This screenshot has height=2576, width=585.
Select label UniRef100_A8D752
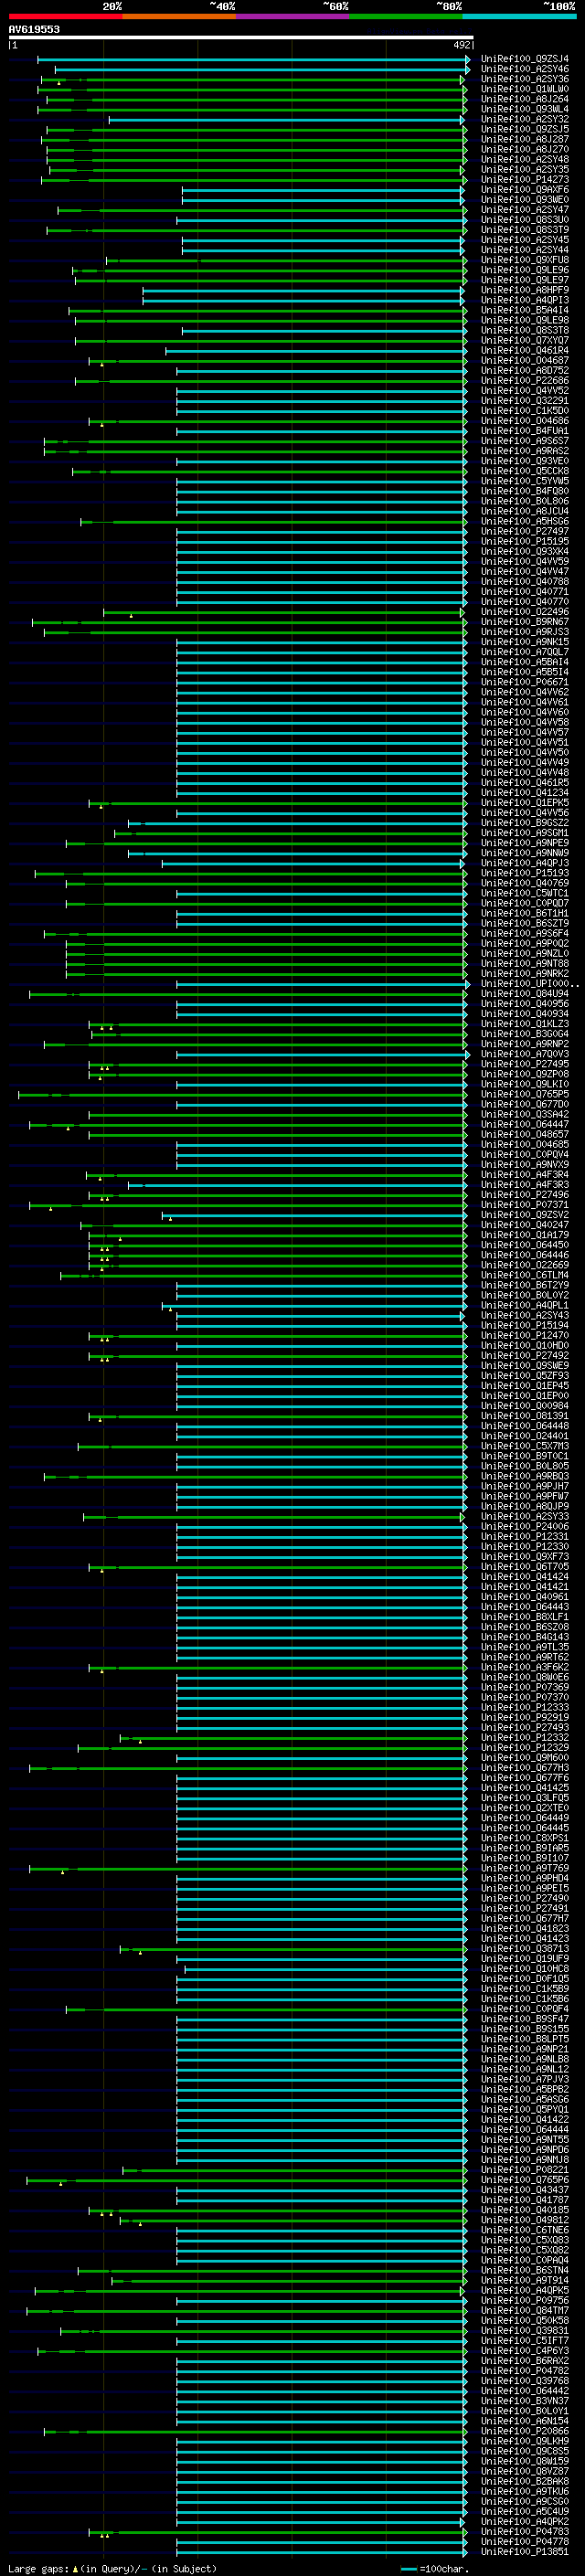pyautogui.click(x=524, y=371)
